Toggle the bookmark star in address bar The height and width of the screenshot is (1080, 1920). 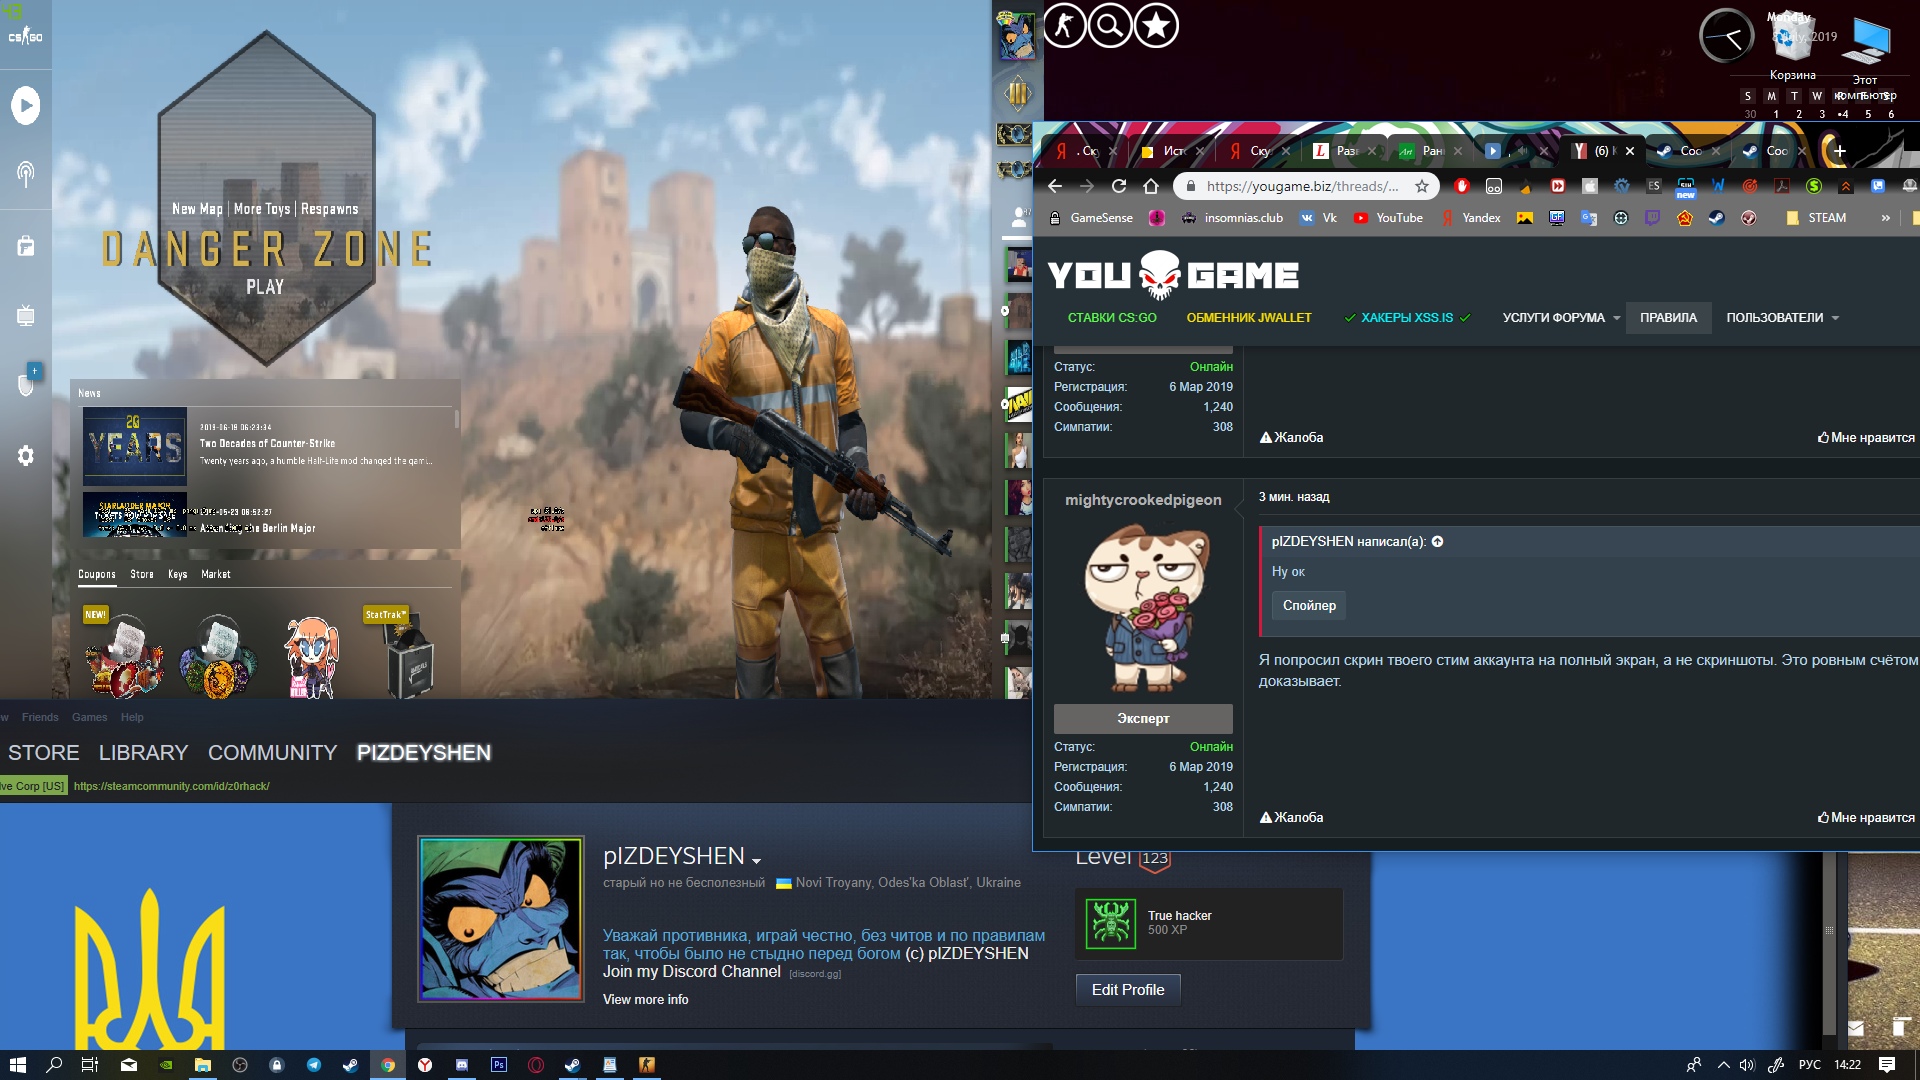[x=1421, y=186]
